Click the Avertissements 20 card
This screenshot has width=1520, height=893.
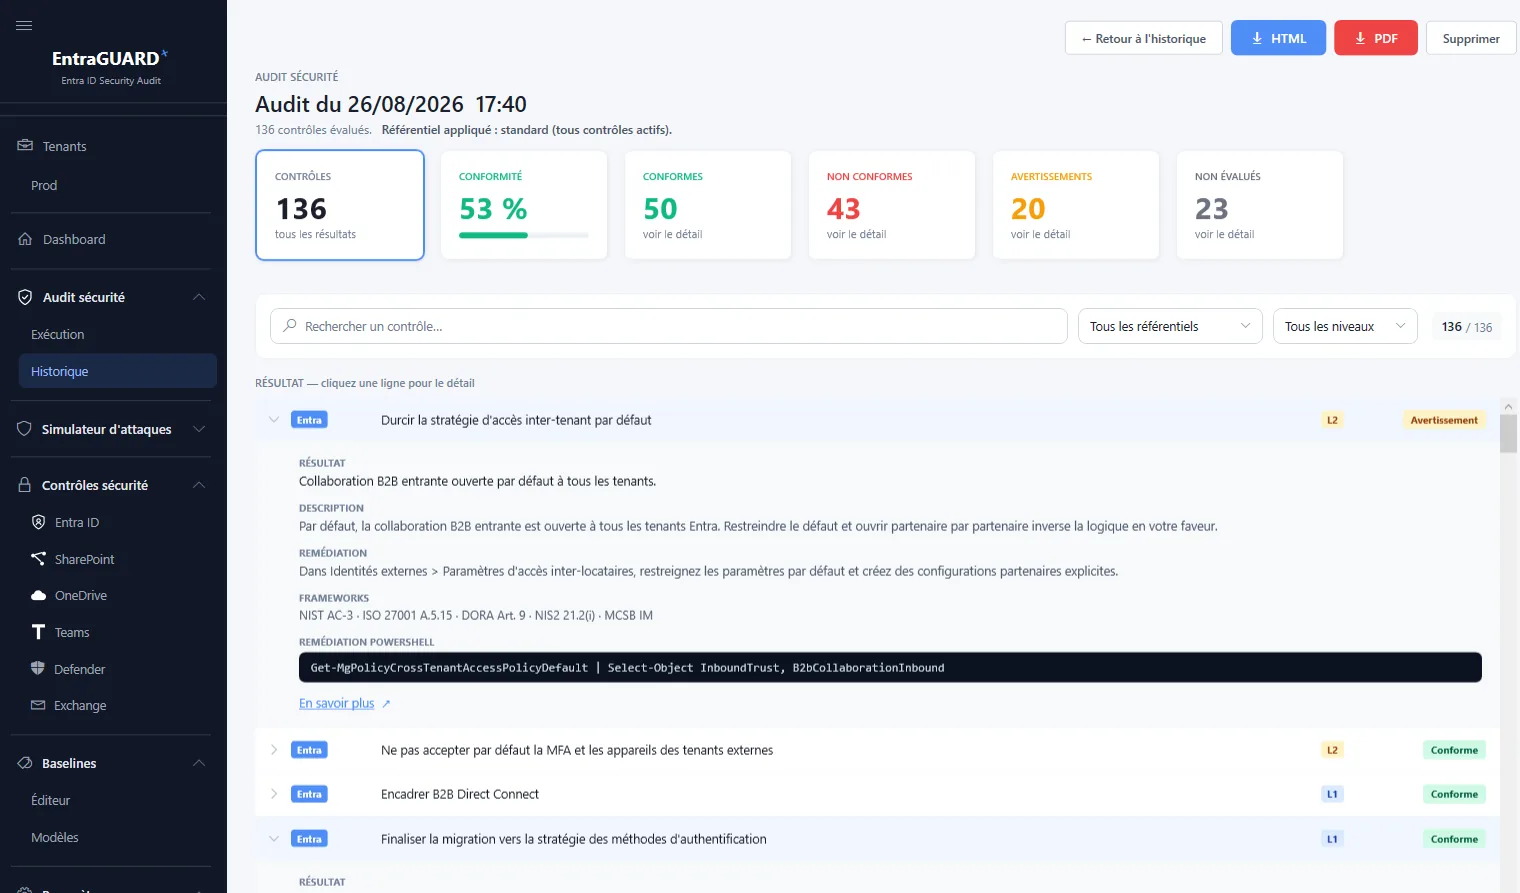click(1076, 205)
